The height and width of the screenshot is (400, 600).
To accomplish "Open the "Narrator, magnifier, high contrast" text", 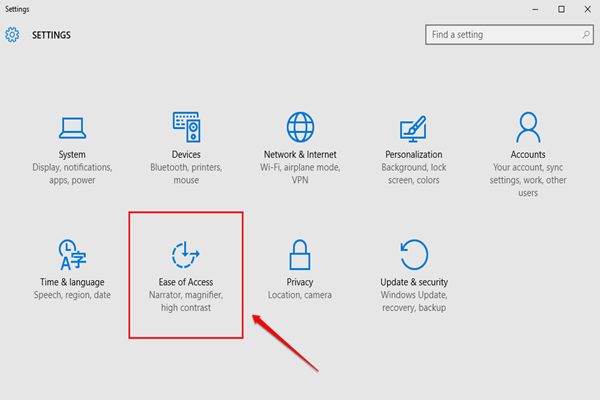I will (186, 302).
